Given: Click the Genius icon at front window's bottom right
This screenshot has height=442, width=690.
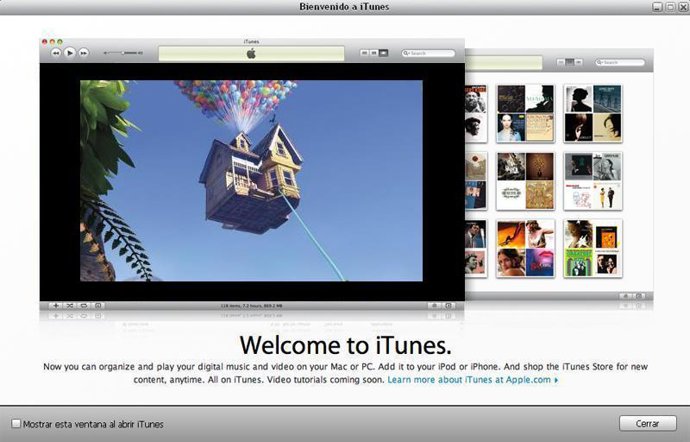Looking at the screenshot, I should click(434, 305).
